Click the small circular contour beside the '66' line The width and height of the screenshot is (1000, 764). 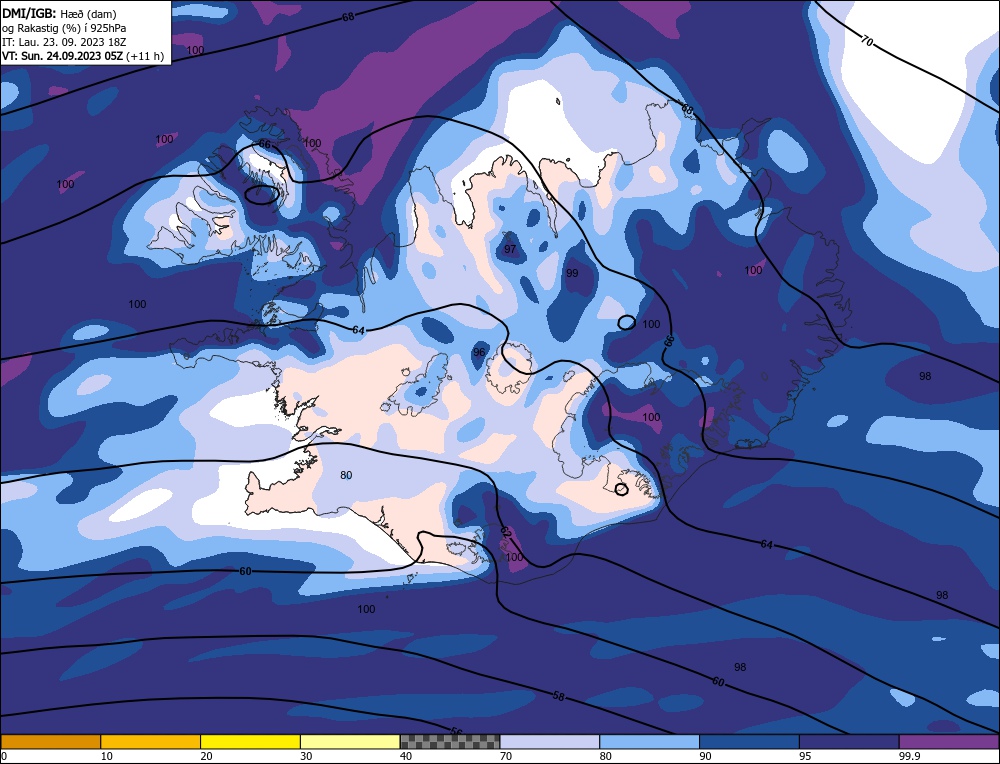627,322
